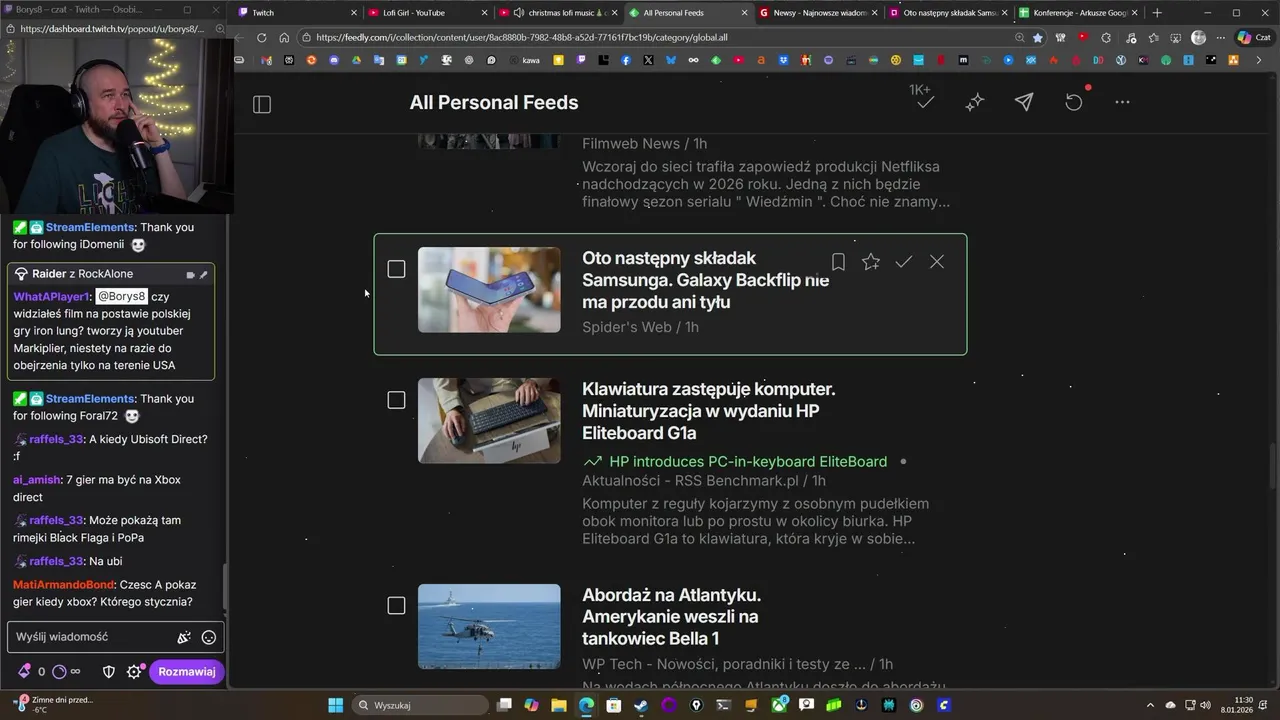Mark all as read checkmark icon
Viewport: 1280px width, 720px height.
pyautogui.click(x=925, y=102)
